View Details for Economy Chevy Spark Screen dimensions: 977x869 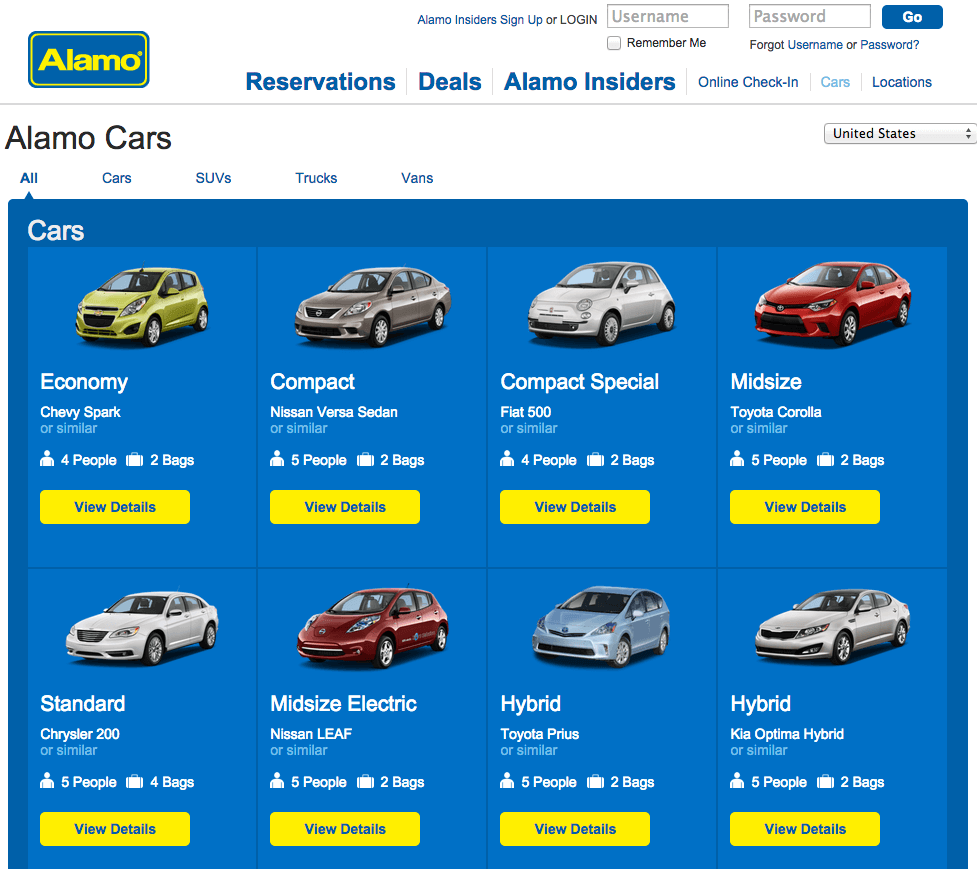point(115,507)
